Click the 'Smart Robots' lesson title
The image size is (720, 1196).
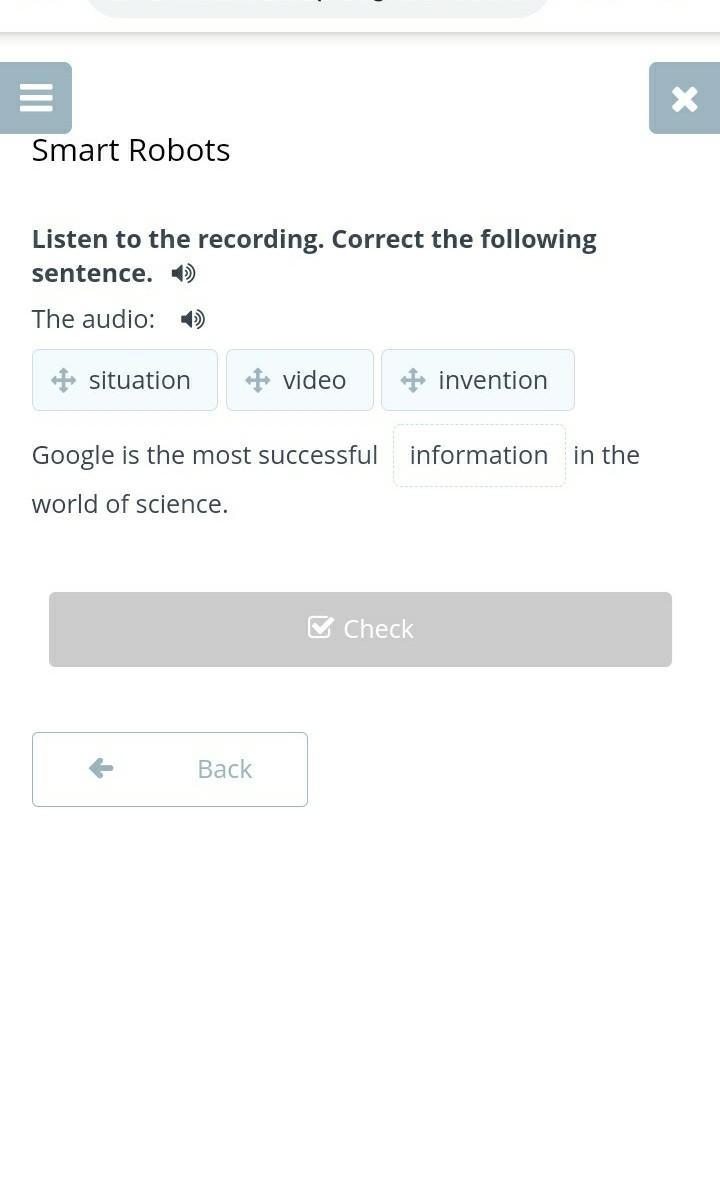[131, 150]
